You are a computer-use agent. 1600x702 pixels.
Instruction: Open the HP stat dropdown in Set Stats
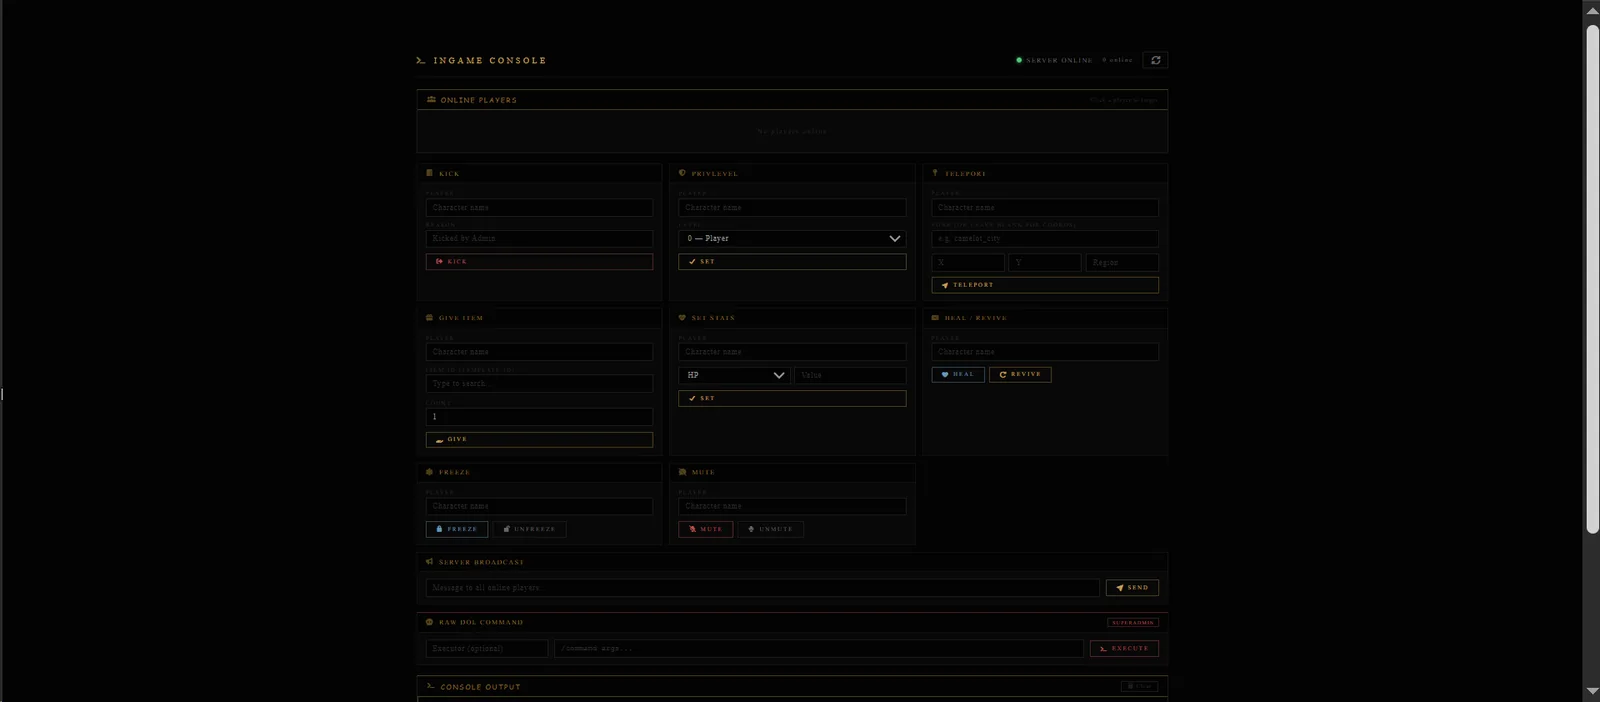[x=734, y=375]
